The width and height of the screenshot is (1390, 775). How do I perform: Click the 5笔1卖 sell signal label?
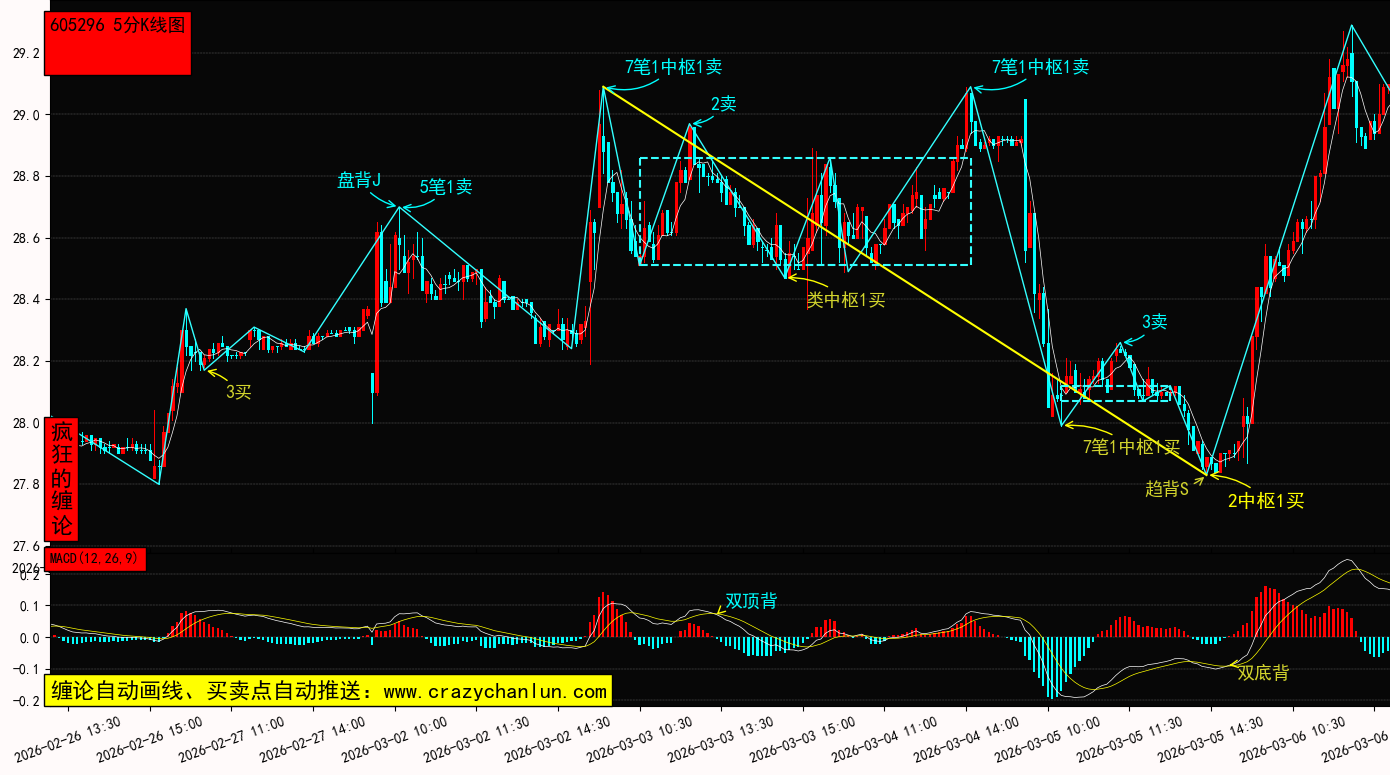click(x=446, y=186)
